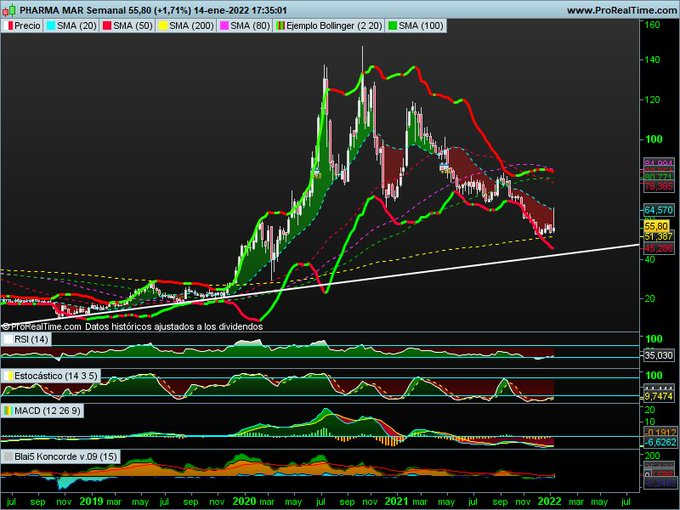
Task: Open the SMA (20) indicator label
Action: (x=76, y=26)
